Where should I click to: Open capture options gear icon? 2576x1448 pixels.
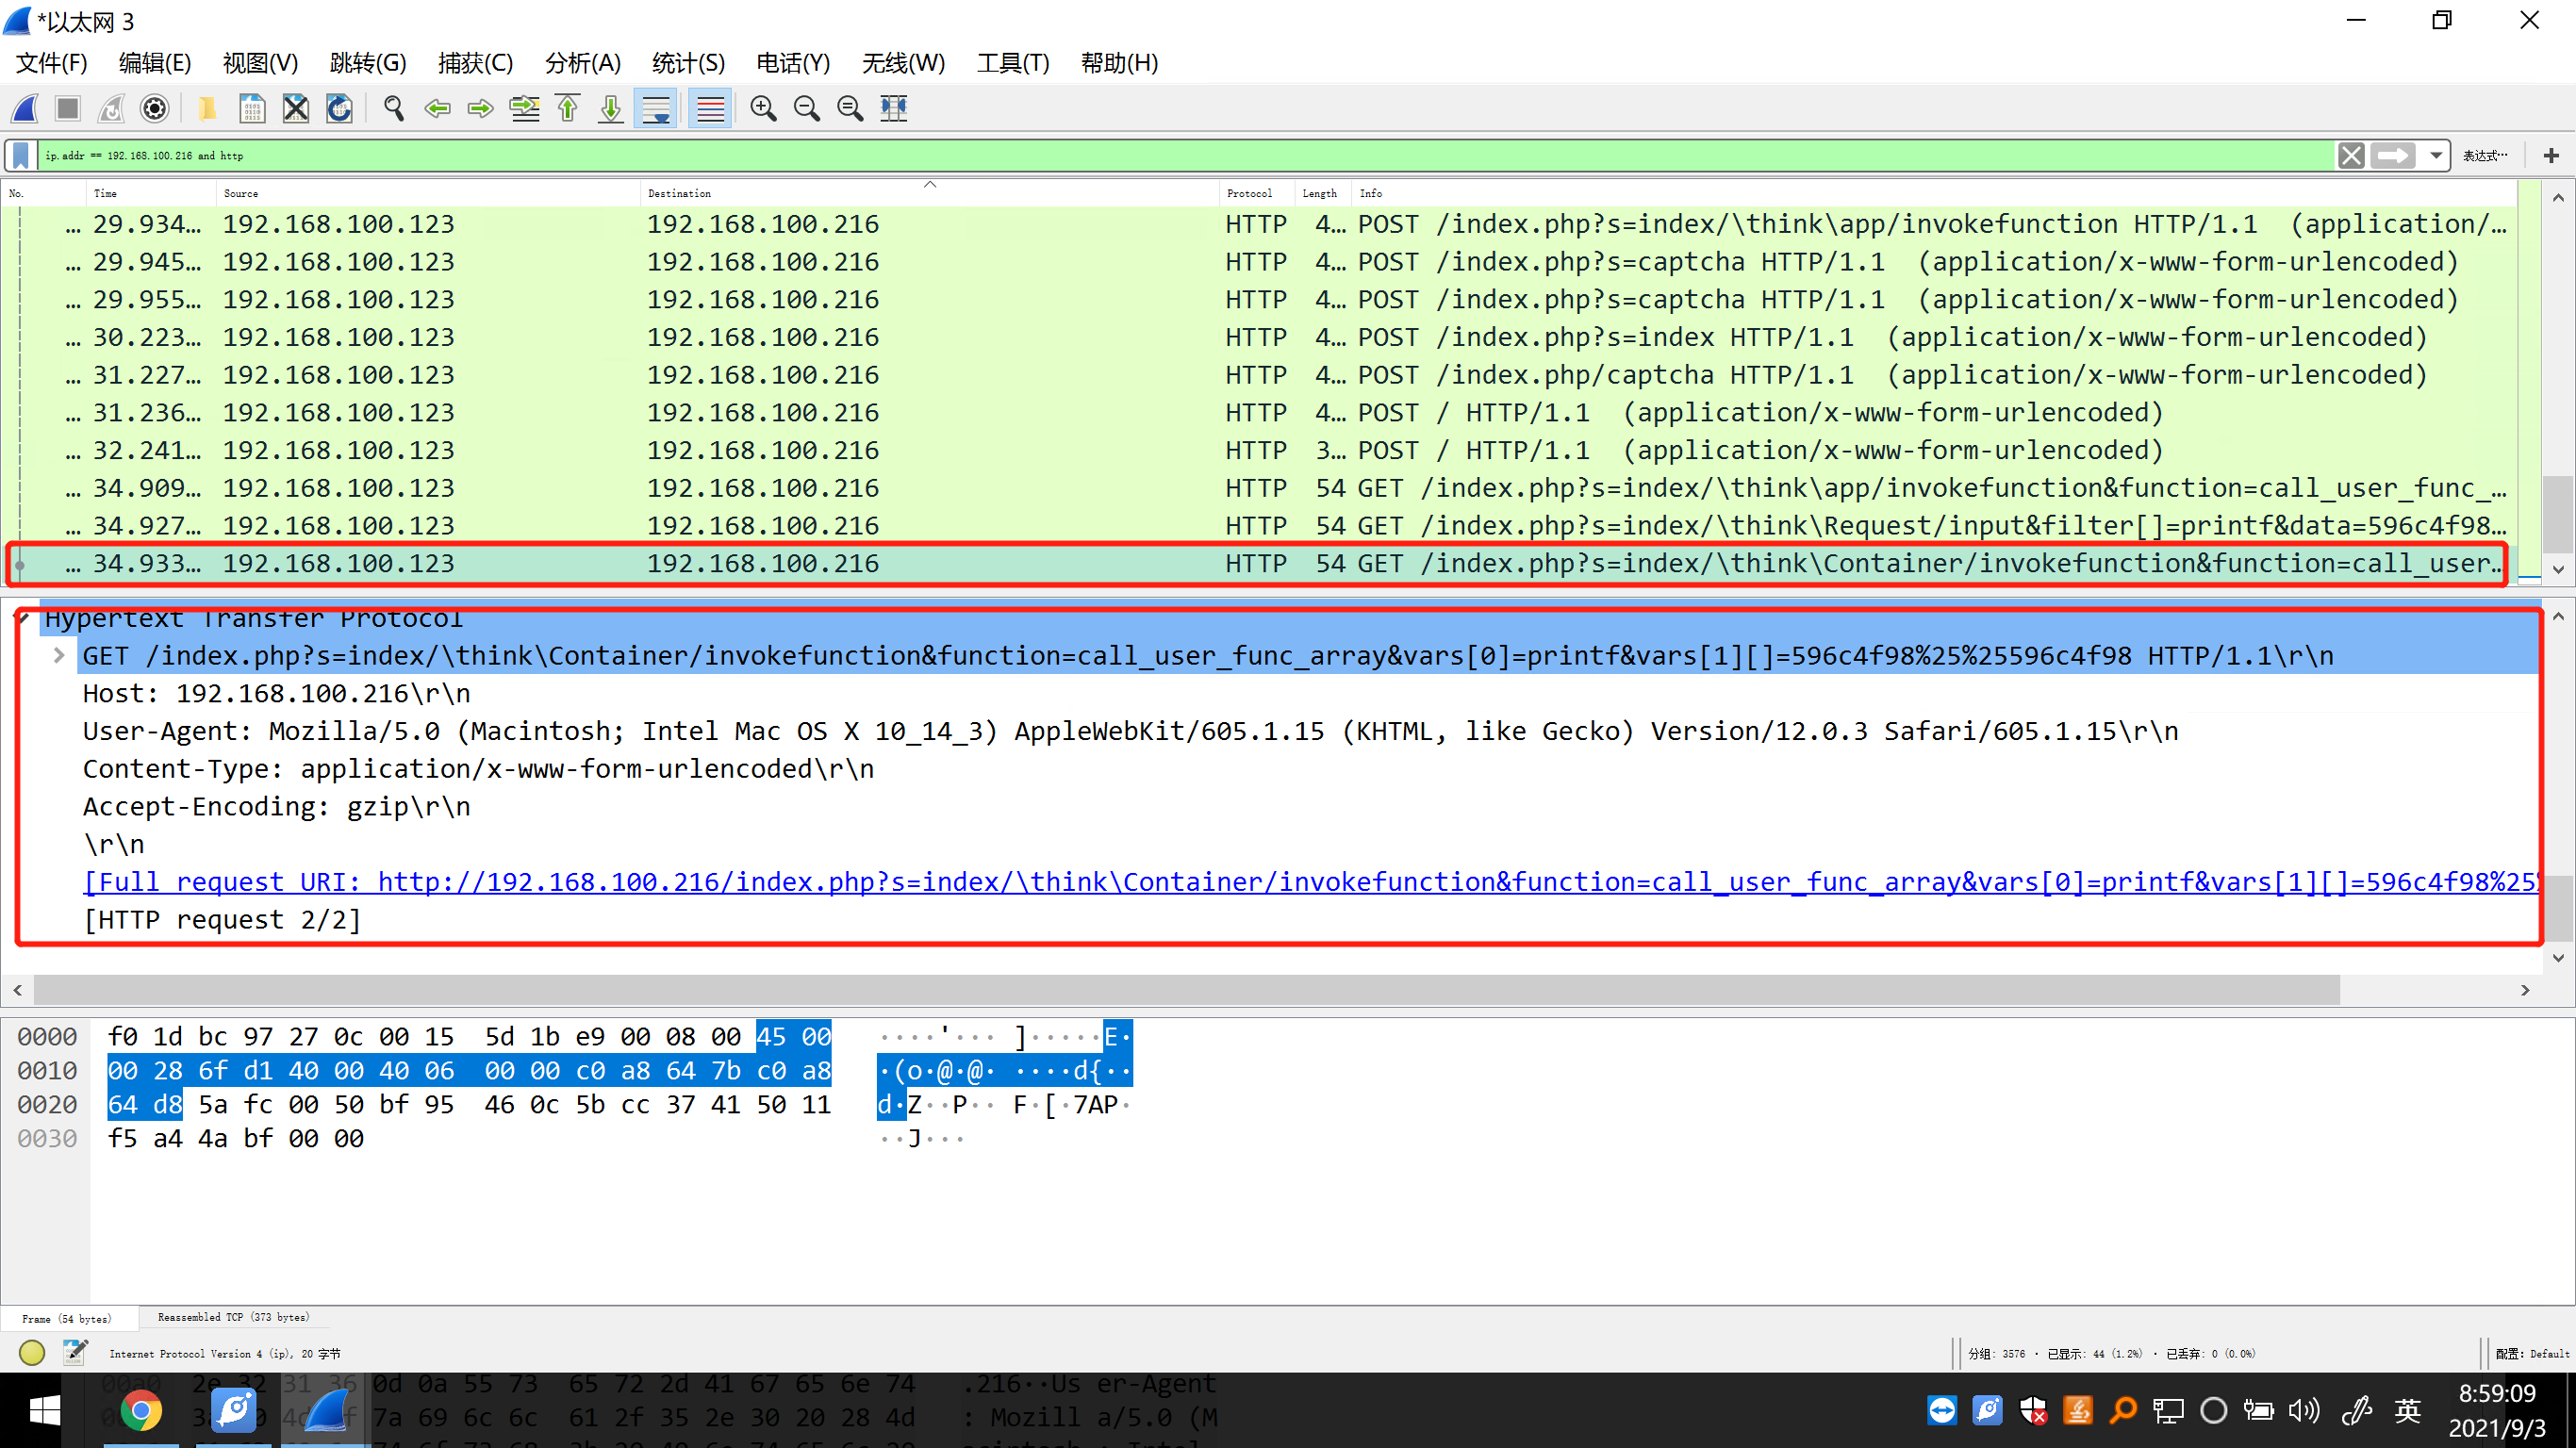tap(155, 108)
